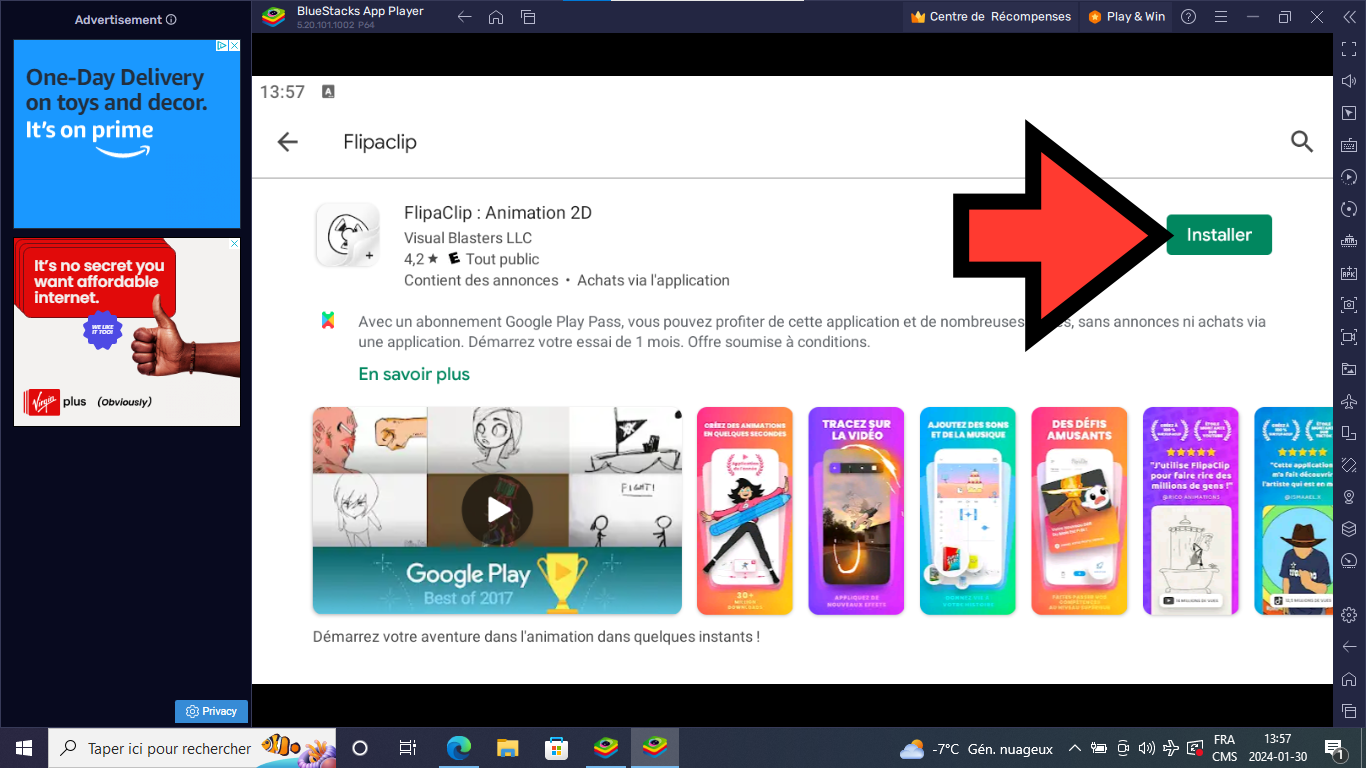1366x768 pixels.
Task: Toggle fullscreen mode in the sidebar
Action: (x=1349, y=49)
